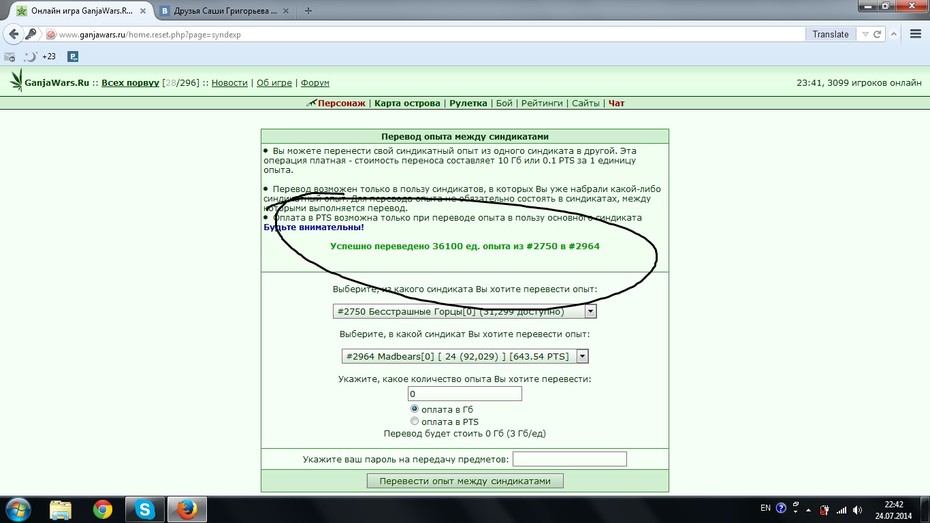Open File Explorer from the taskbar
This screenshot has height=523, width=930.
point(60,509)
